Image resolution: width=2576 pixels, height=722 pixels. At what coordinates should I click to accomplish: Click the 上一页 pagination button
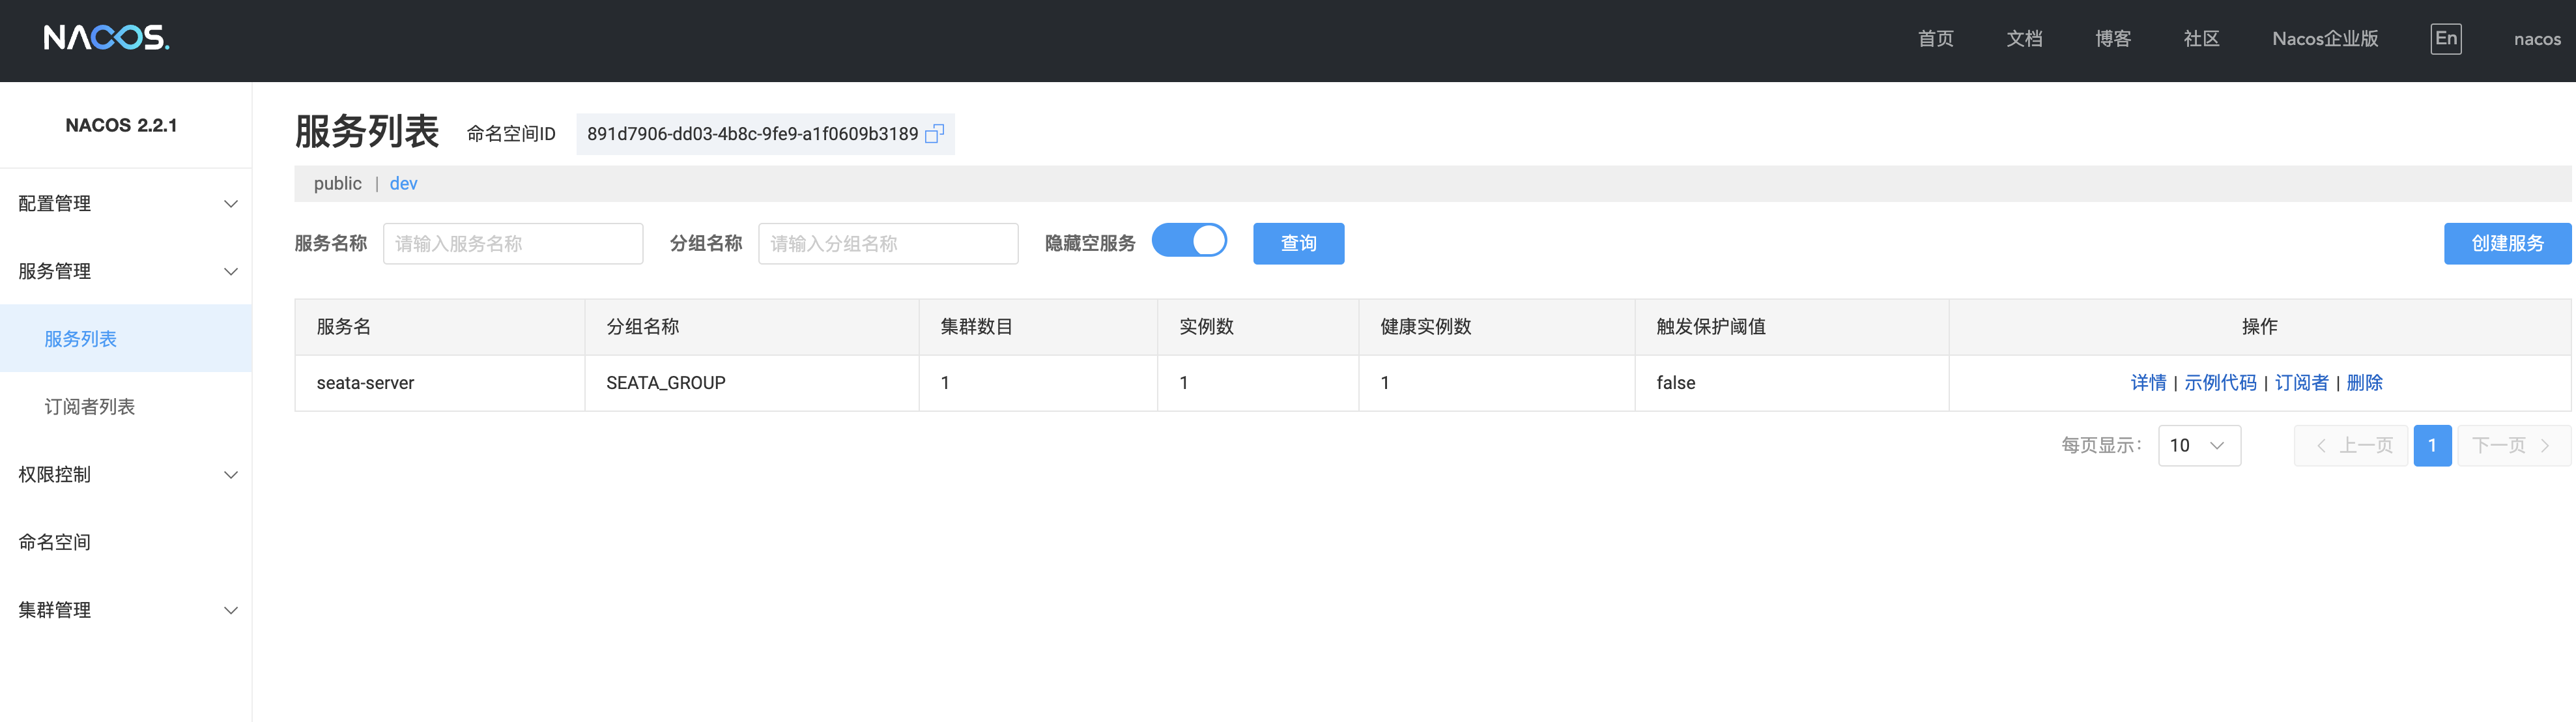point(2350,445)
